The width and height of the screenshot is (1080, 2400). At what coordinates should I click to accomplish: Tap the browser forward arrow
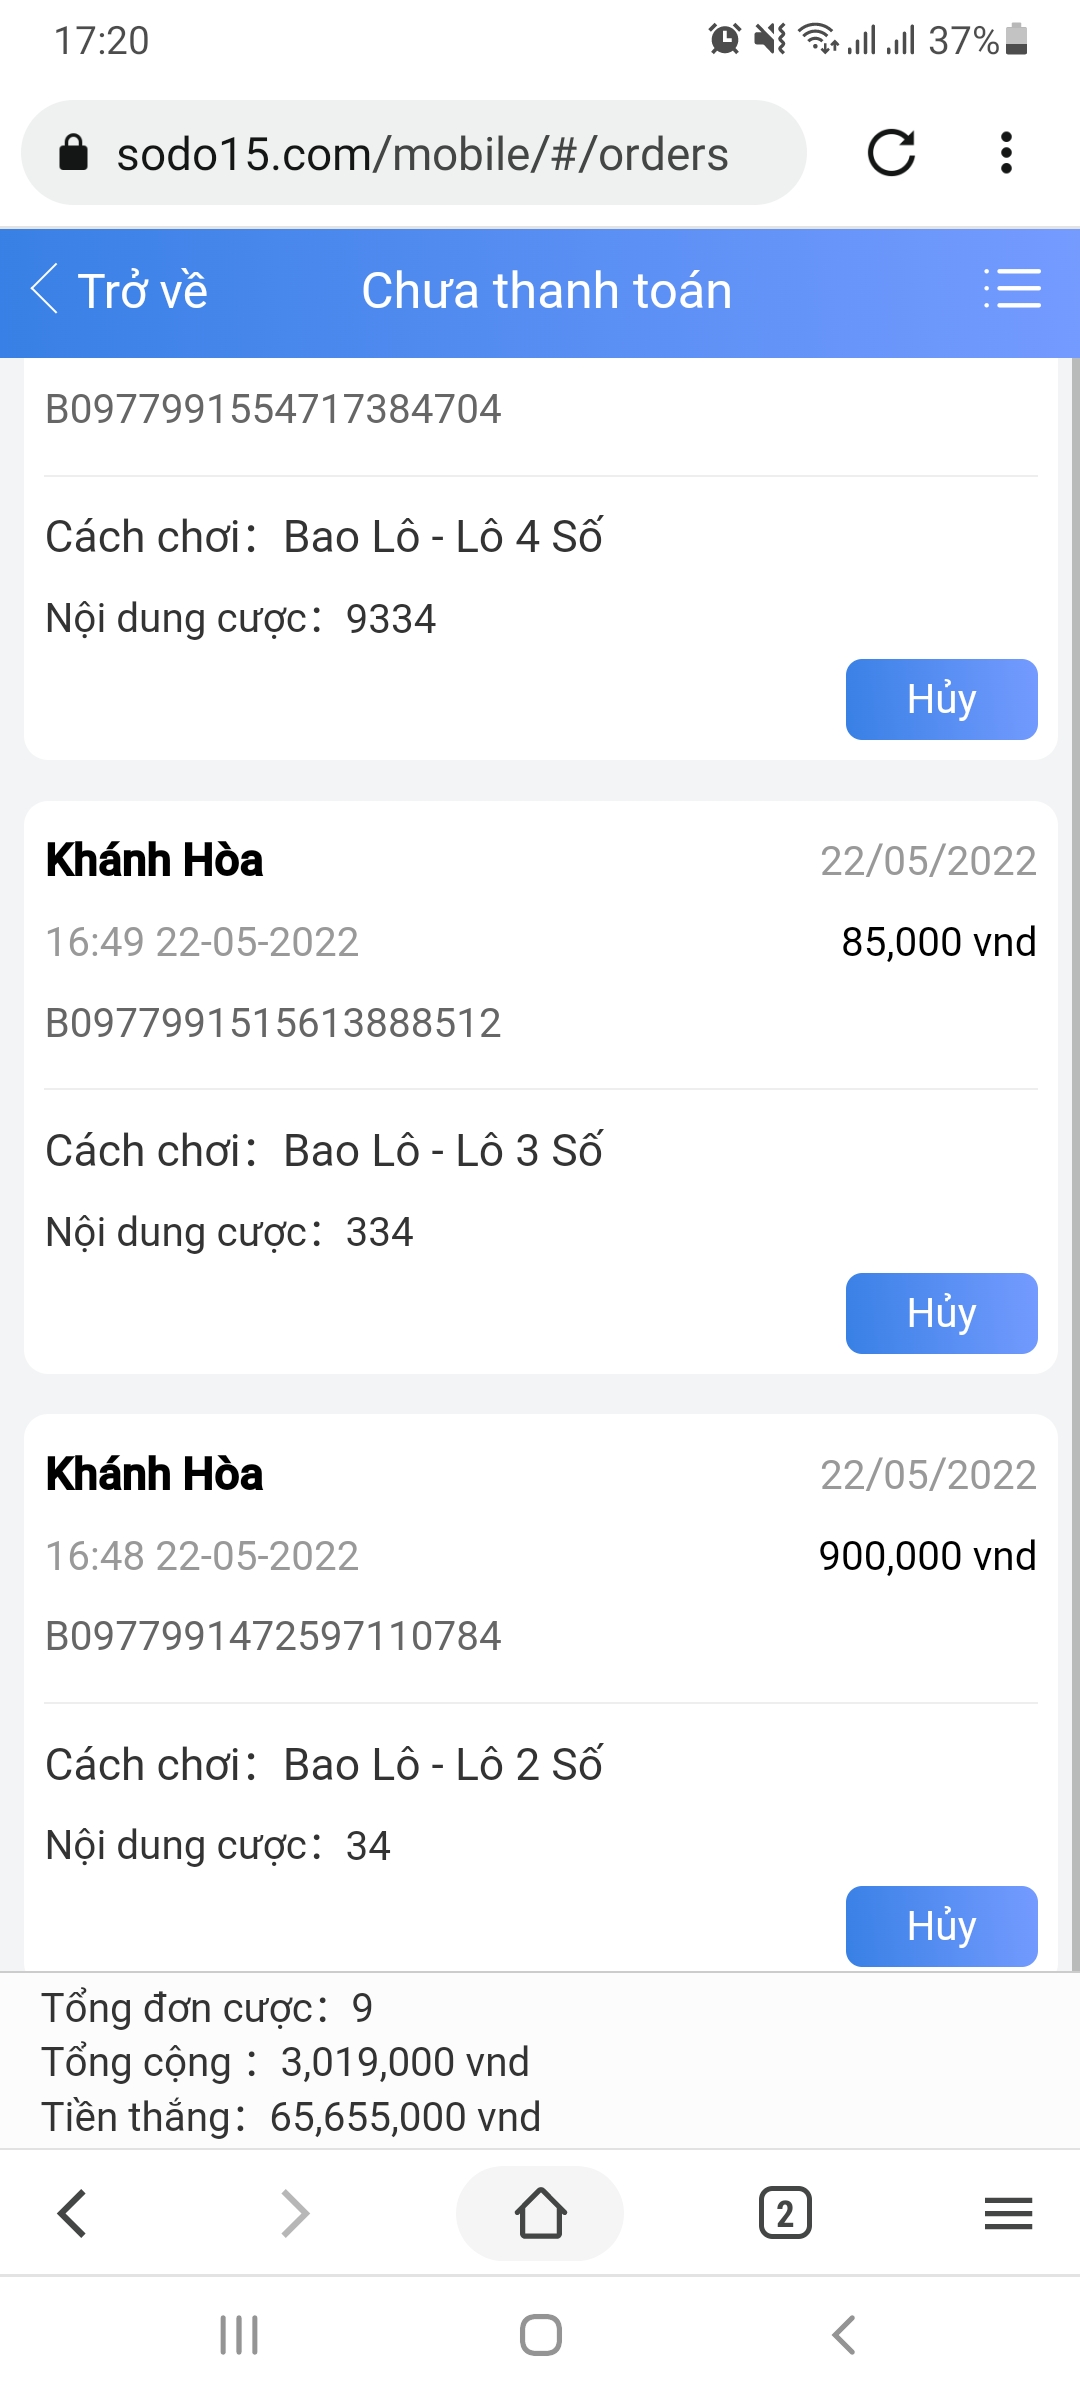(295, 2213)
